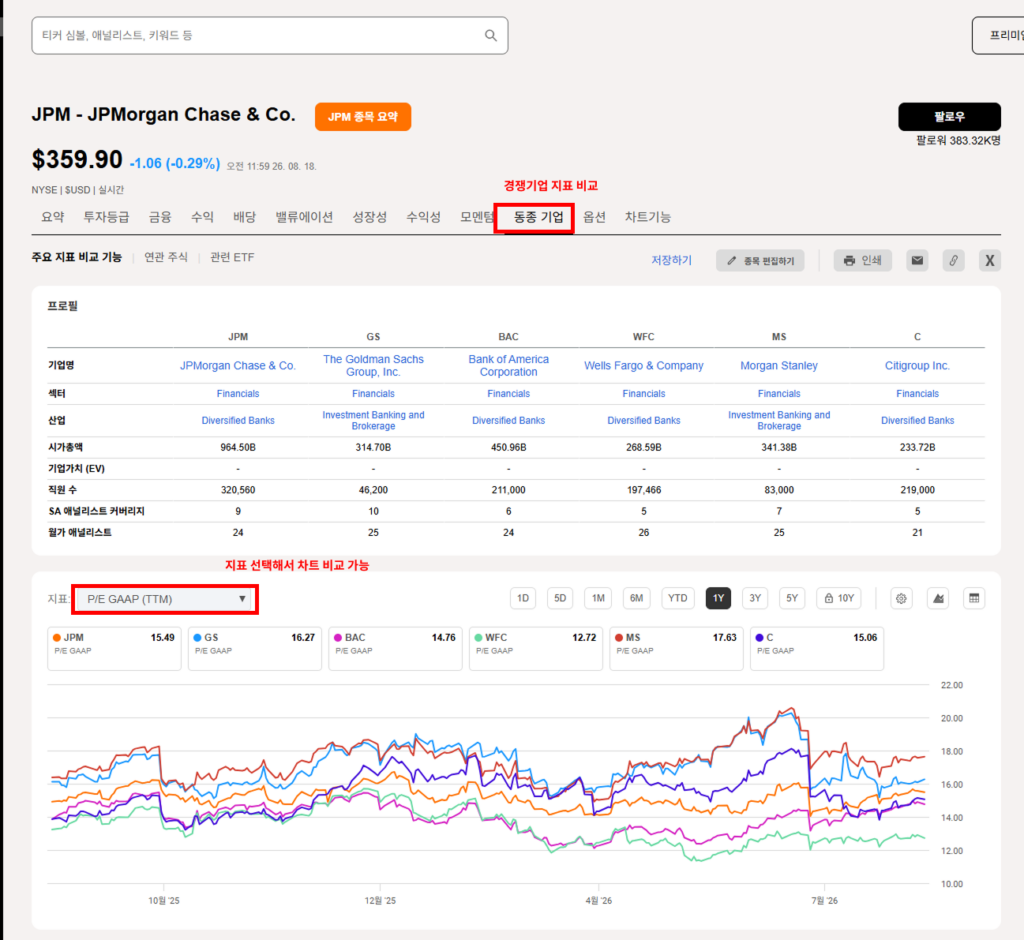This screenshot has width=1024, height=940.
Task: Copy link via chain icon
Action: point(953,261)
